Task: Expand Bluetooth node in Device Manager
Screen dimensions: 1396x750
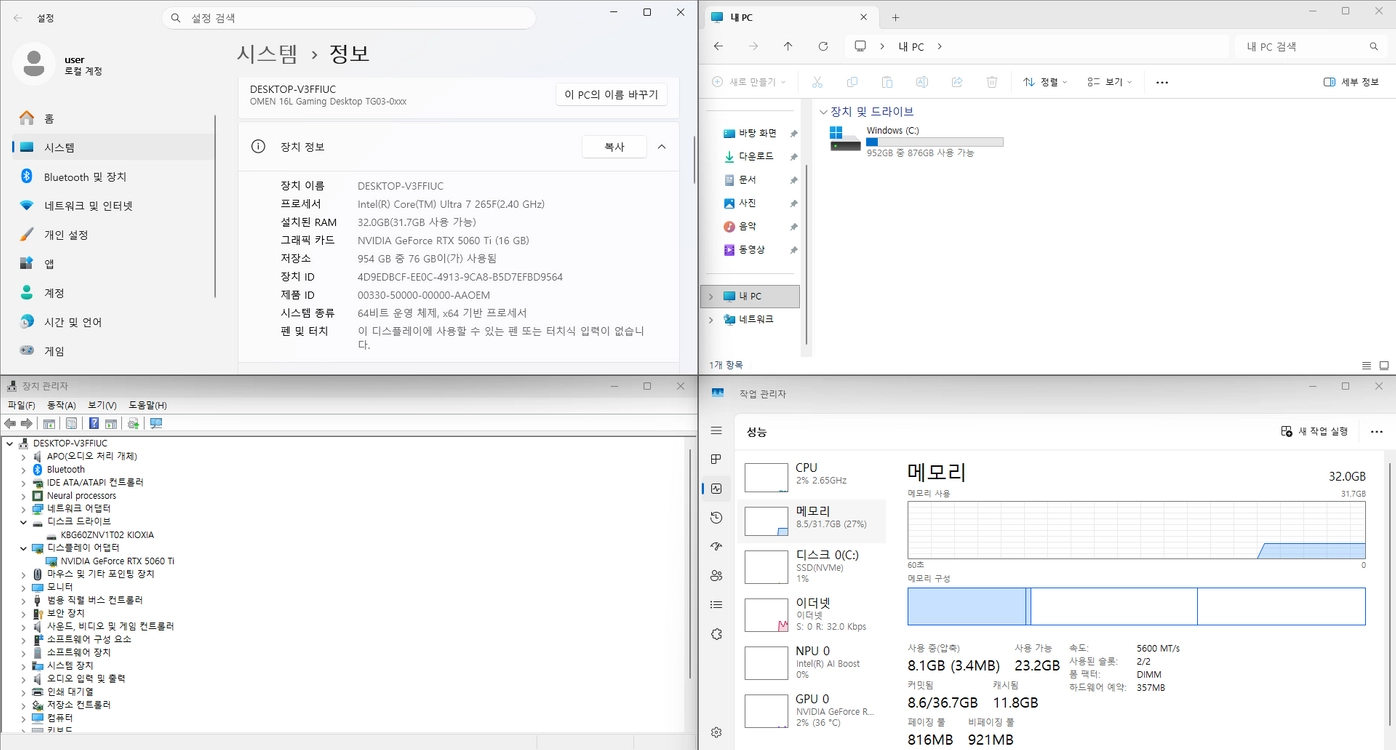Action: pos(24,469)
